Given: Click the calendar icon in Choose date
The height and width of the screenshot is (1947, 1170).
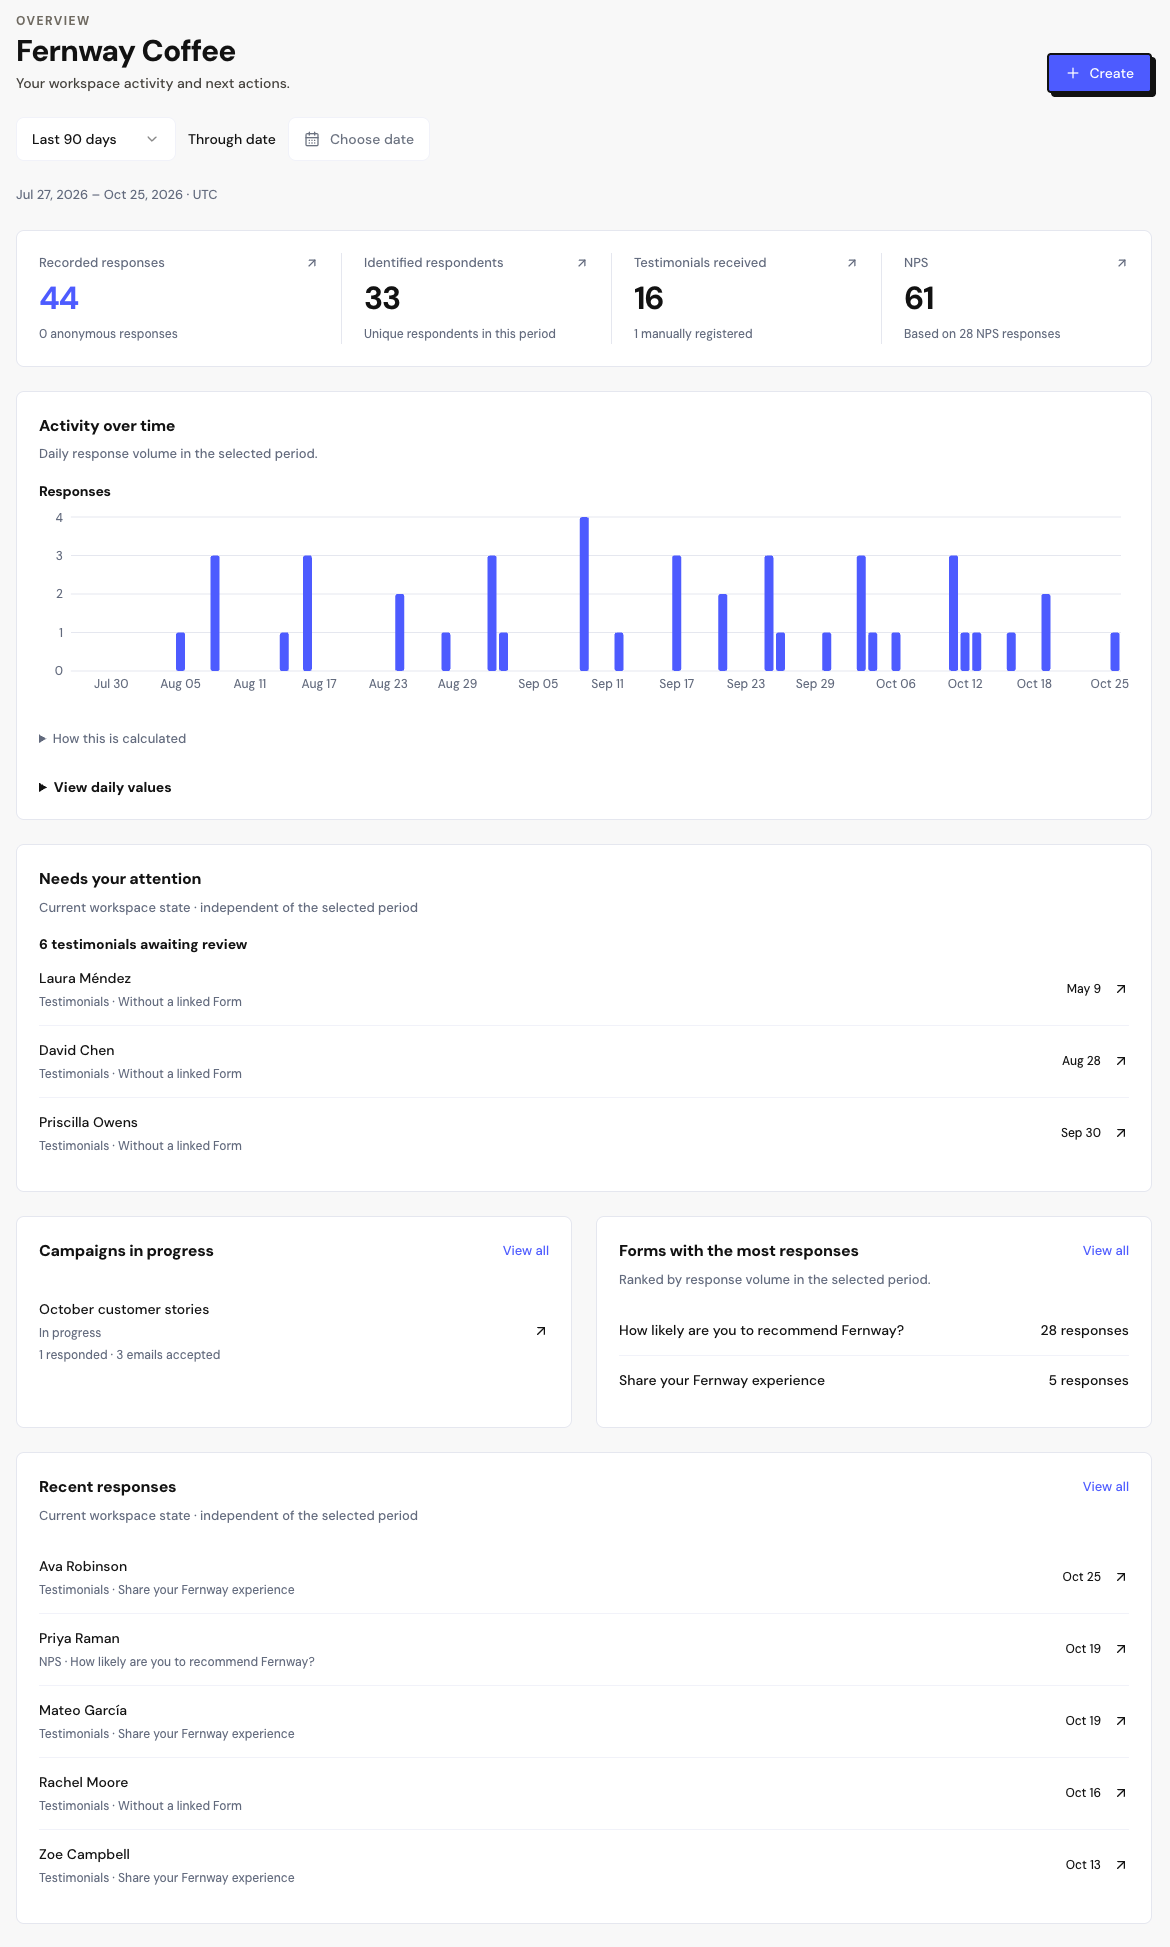Looking at the screenshot, I should click(312, 139).
